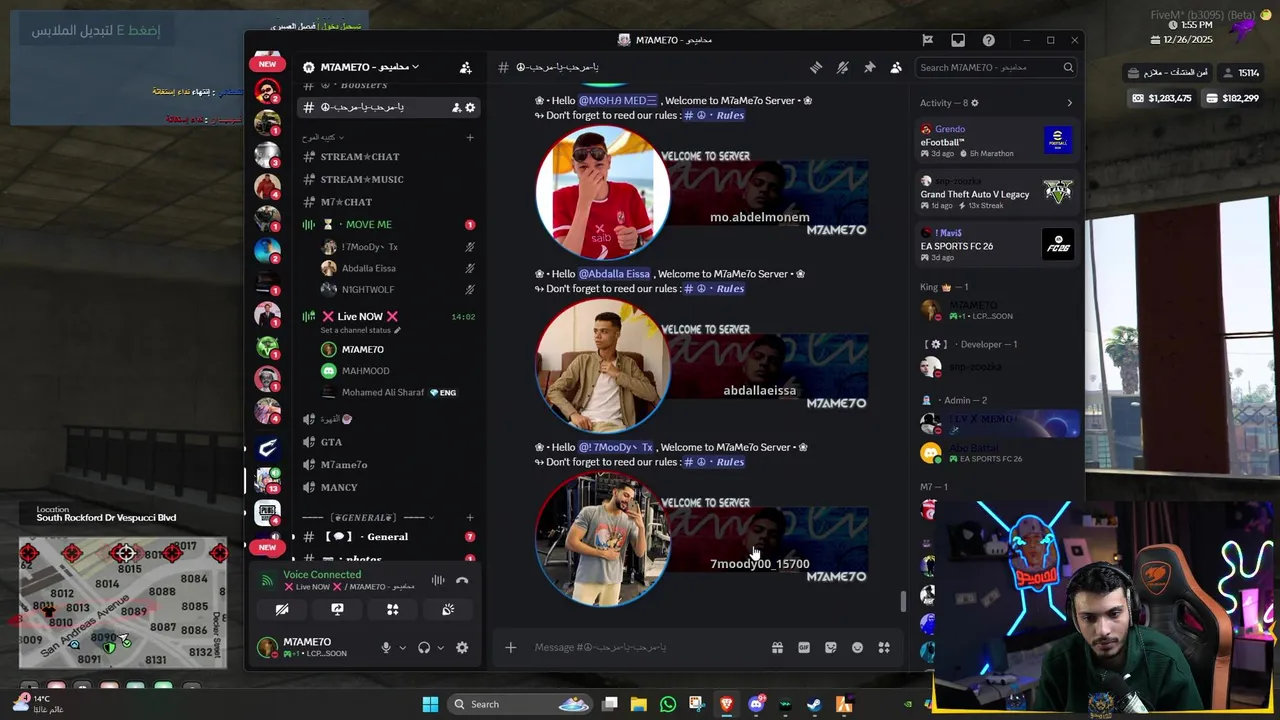The image size is (1280, 720).
Task: Open User Settings gear in user panel
Action: pos(462,647)
